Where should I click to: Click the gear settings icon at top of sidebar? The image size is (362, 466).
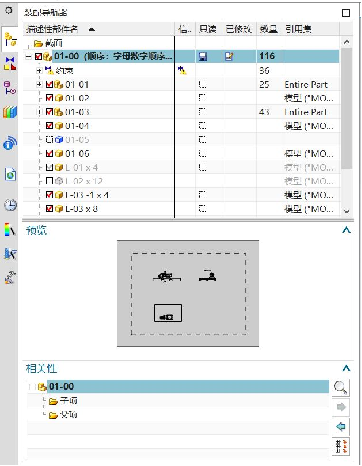[9, 10]
